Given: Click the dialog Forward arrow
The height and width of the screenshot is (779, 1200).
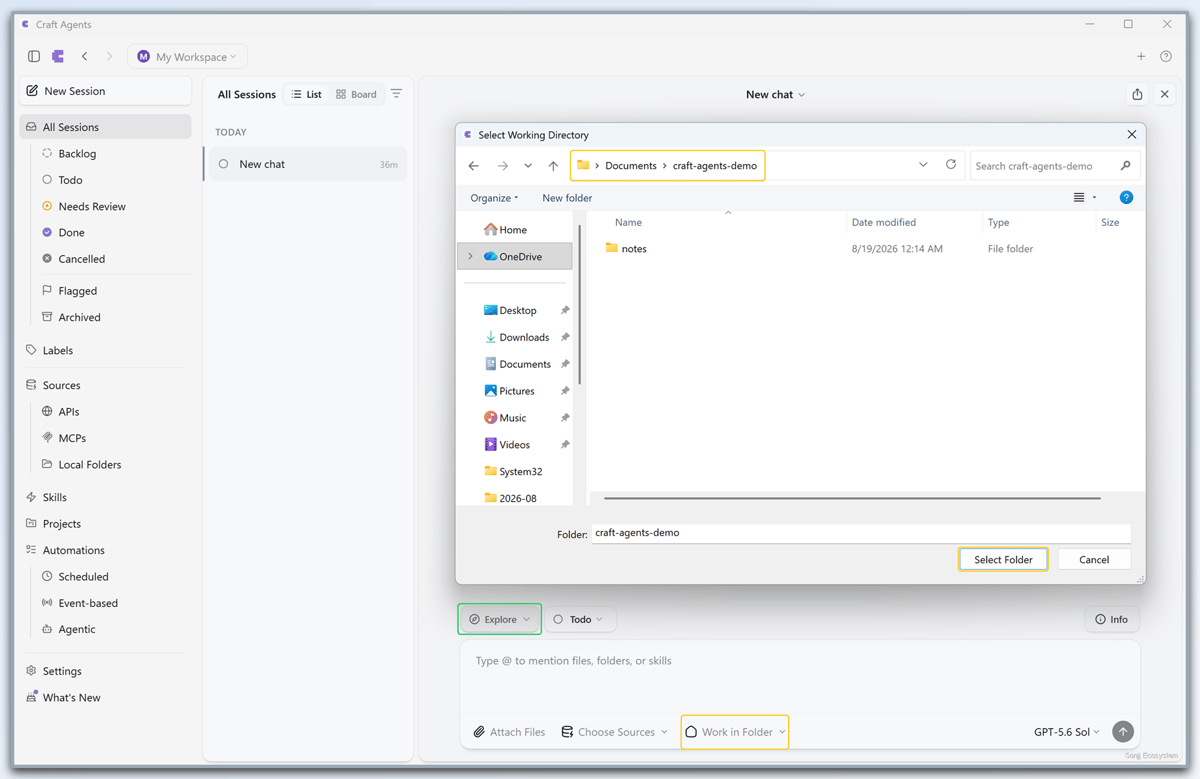Looking at the screenshot, I should click(503, 166).
